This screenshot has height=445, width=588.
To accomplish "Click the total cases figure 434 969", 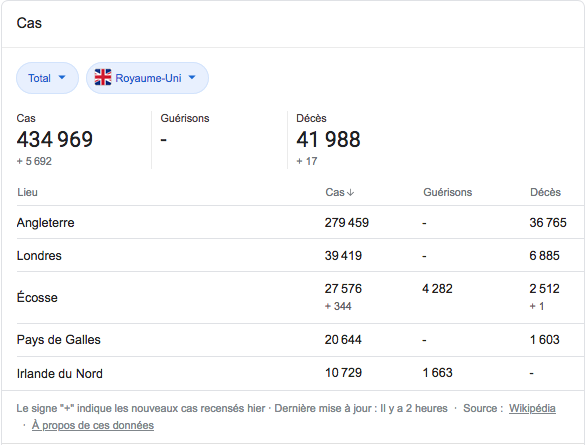I will (x=55, y=139).
